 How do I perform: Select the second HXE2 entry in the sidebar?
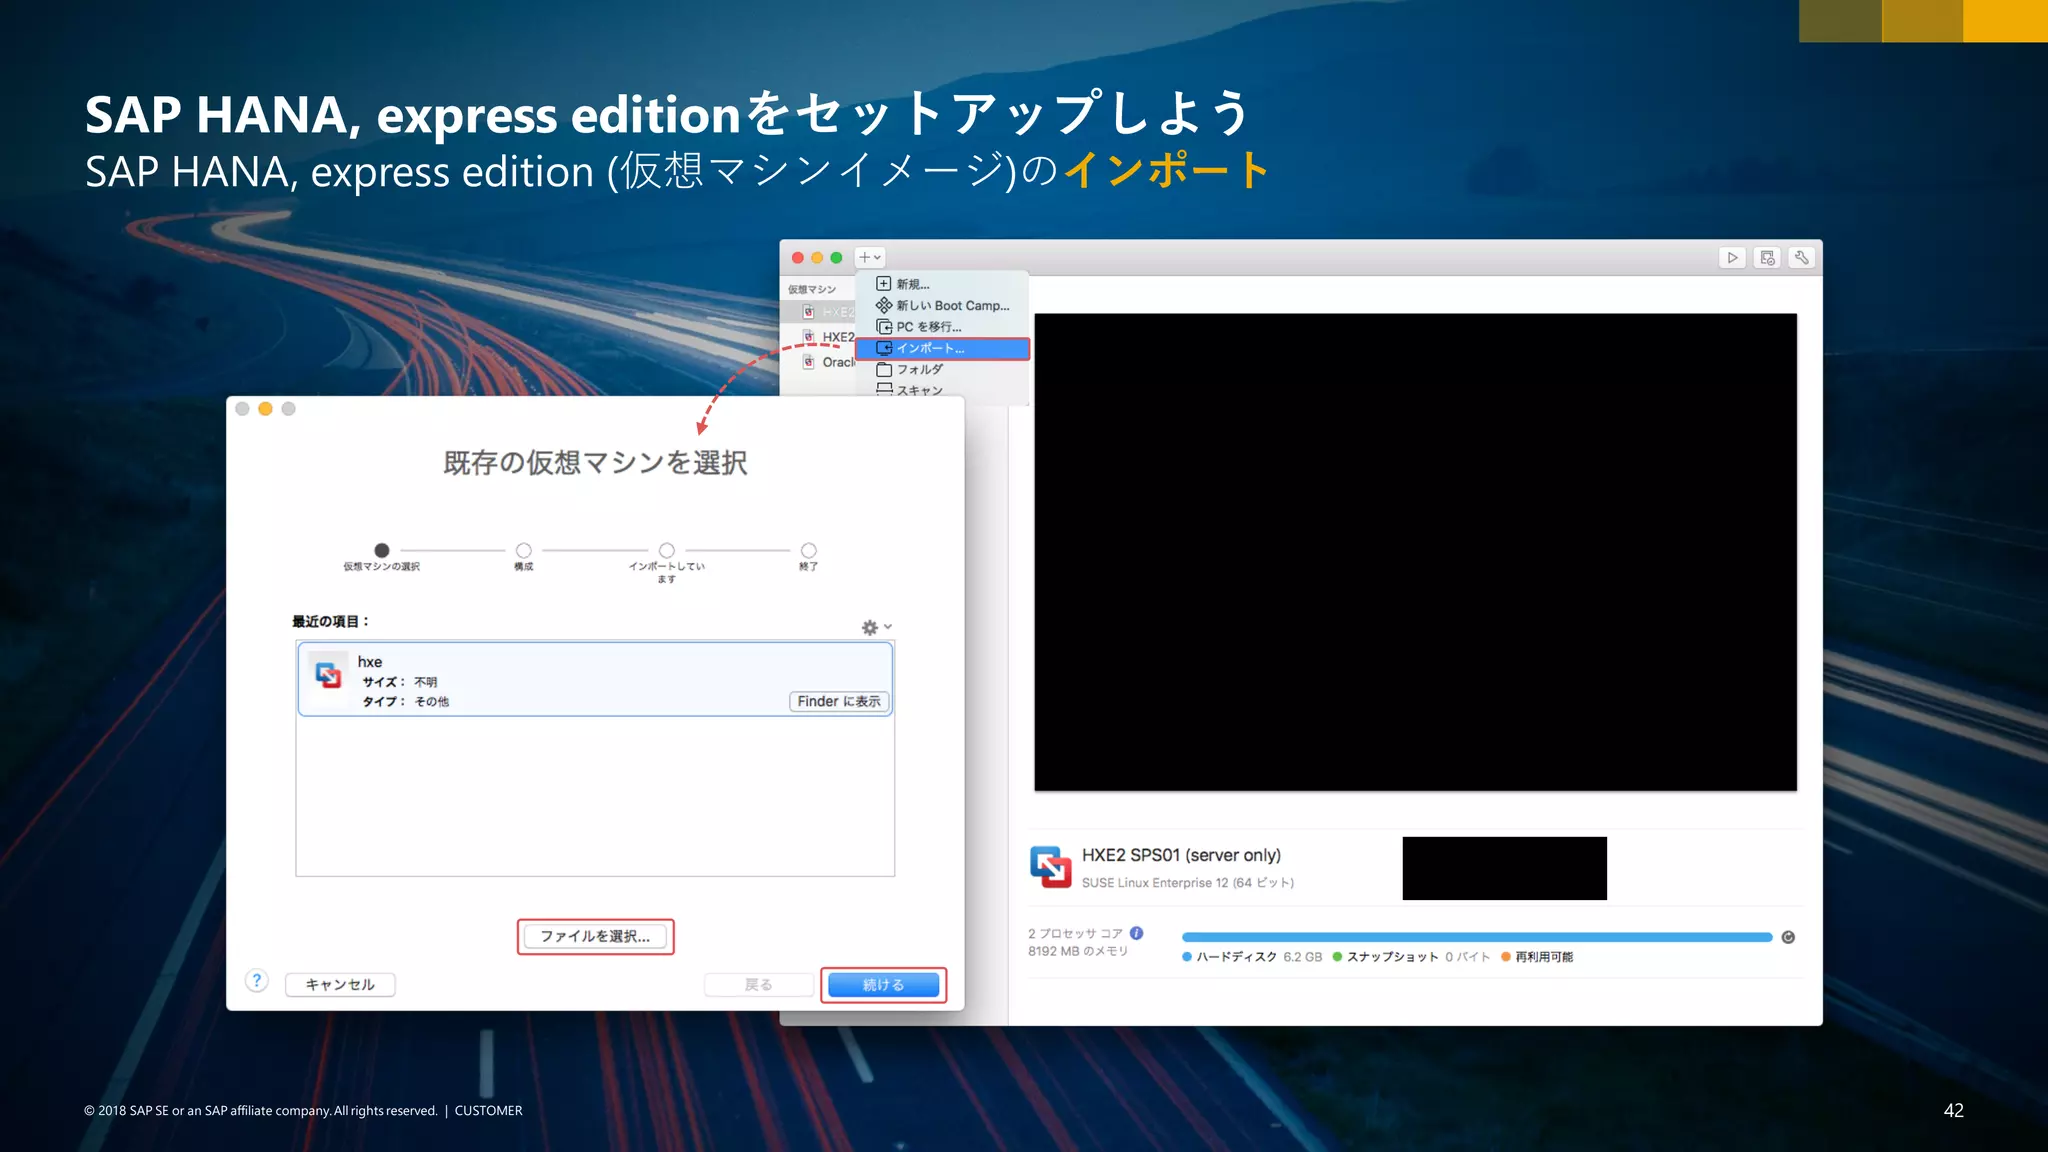(x=819, y=337)
